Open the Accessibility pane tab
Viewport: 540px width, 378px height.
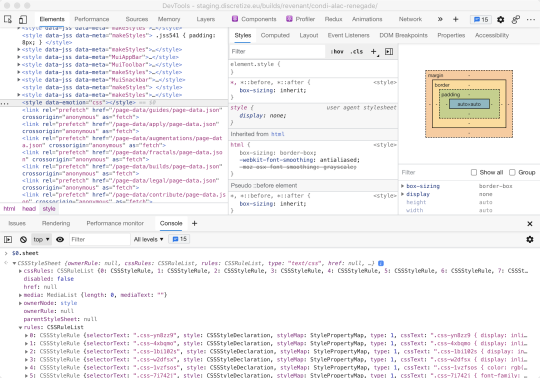(492, 35)
